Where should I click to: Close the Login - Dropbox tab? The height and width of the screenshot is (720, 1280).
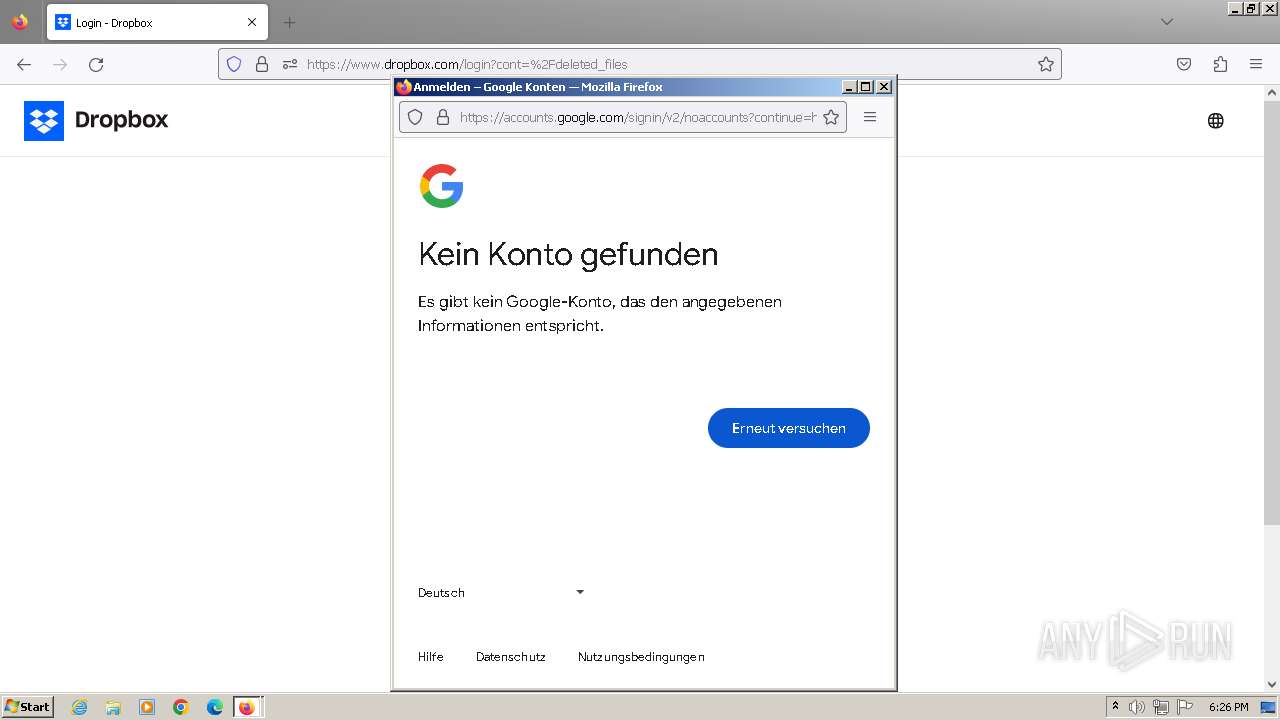pos(252,22)
